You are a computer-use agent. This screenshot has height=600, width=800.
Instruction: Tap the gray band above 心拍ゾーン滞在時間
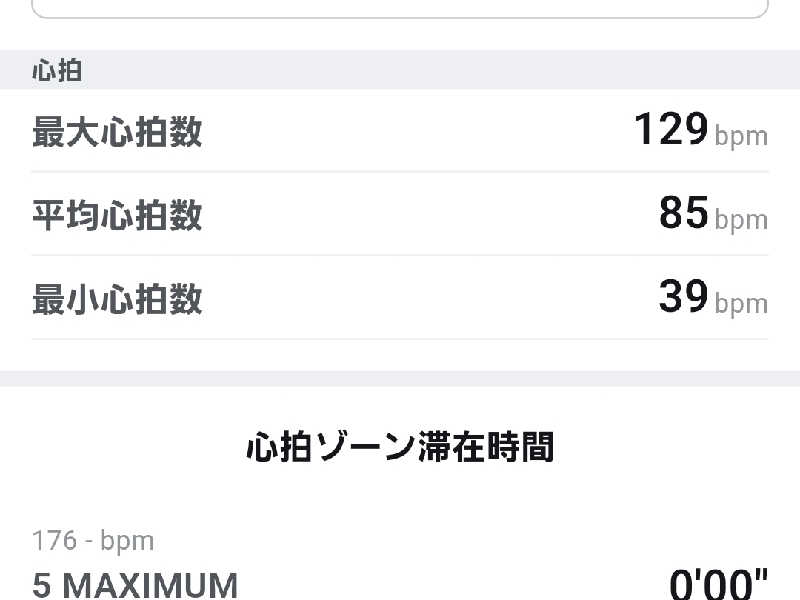[400, 379]
